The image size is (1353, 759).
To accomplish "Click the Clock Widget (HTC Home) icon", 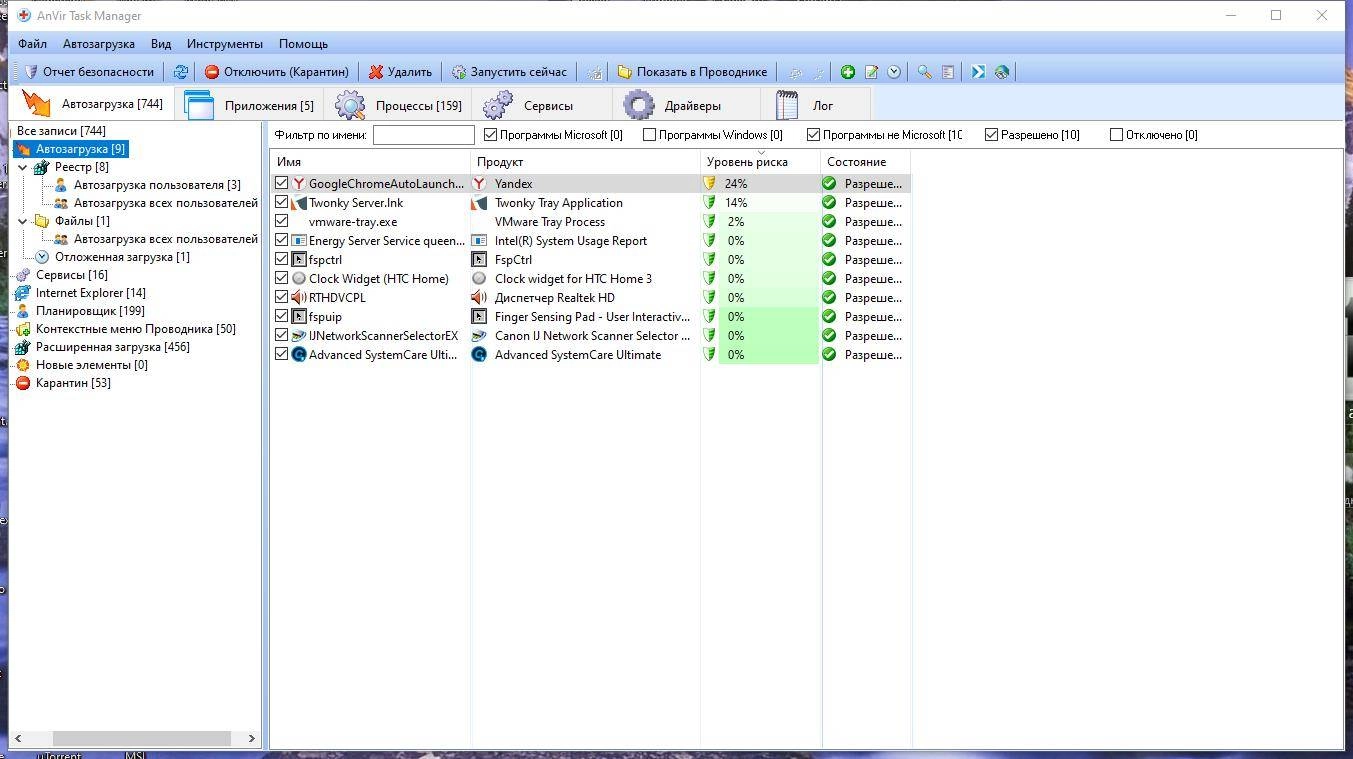I will 298,279.
